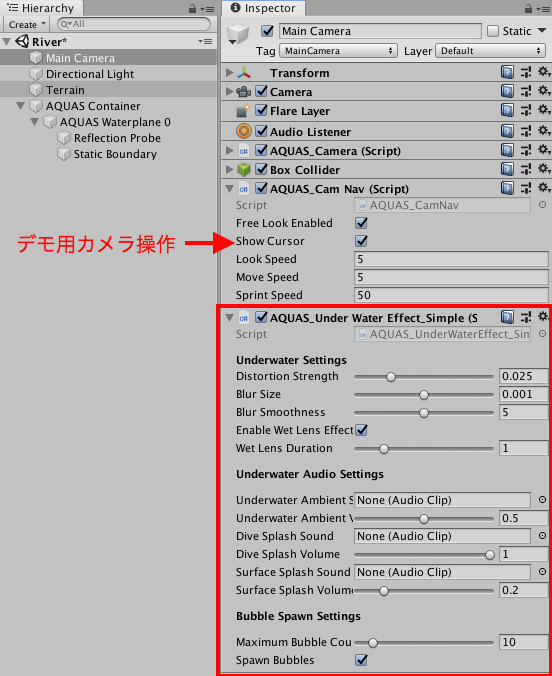Collapse AQUAS Container in Hierarchy
552x676 pixels.
pos(20,106)
